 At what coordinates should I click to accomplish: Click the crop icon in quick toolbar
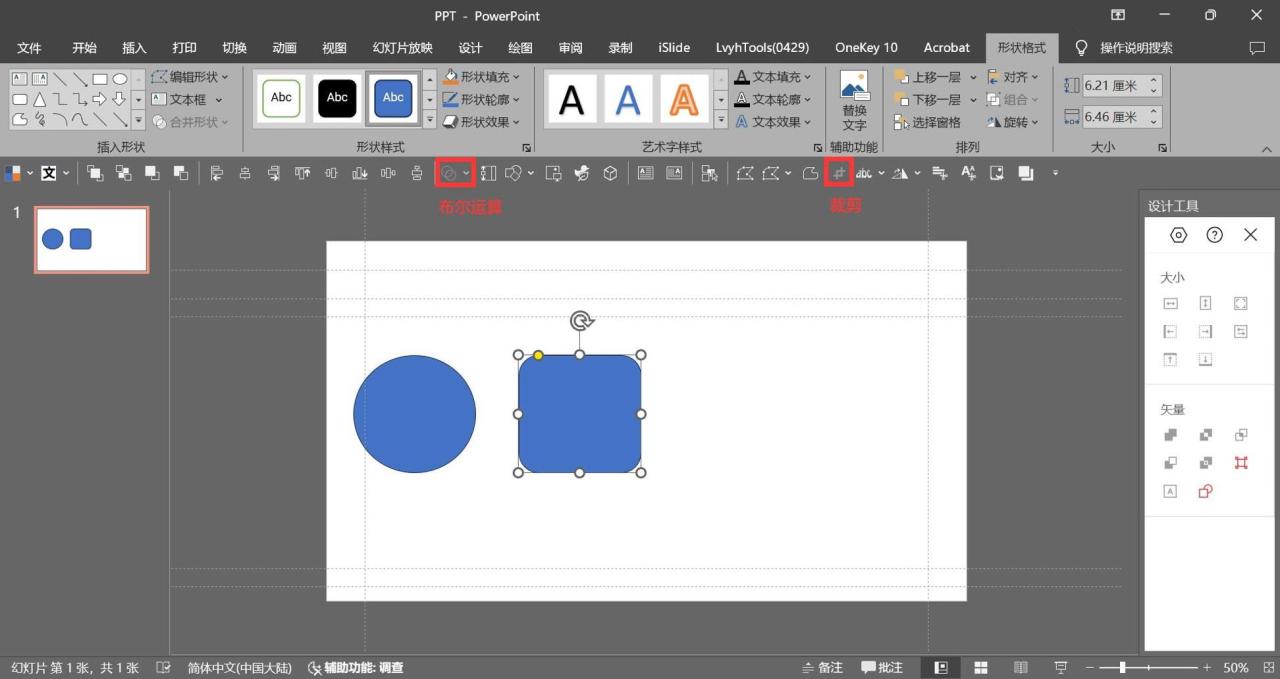click(839, 173)
